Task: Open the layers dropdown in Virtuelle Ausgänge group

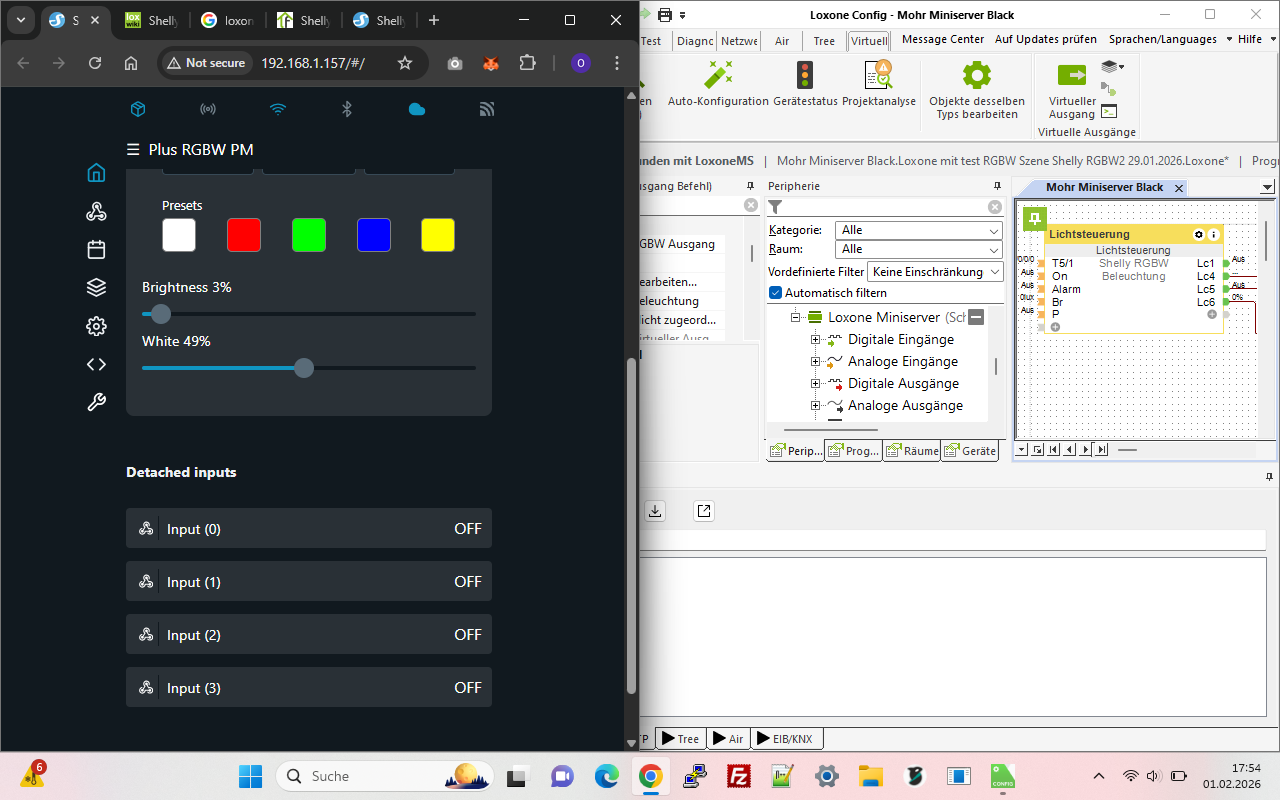Action: tap(1112, 67)
